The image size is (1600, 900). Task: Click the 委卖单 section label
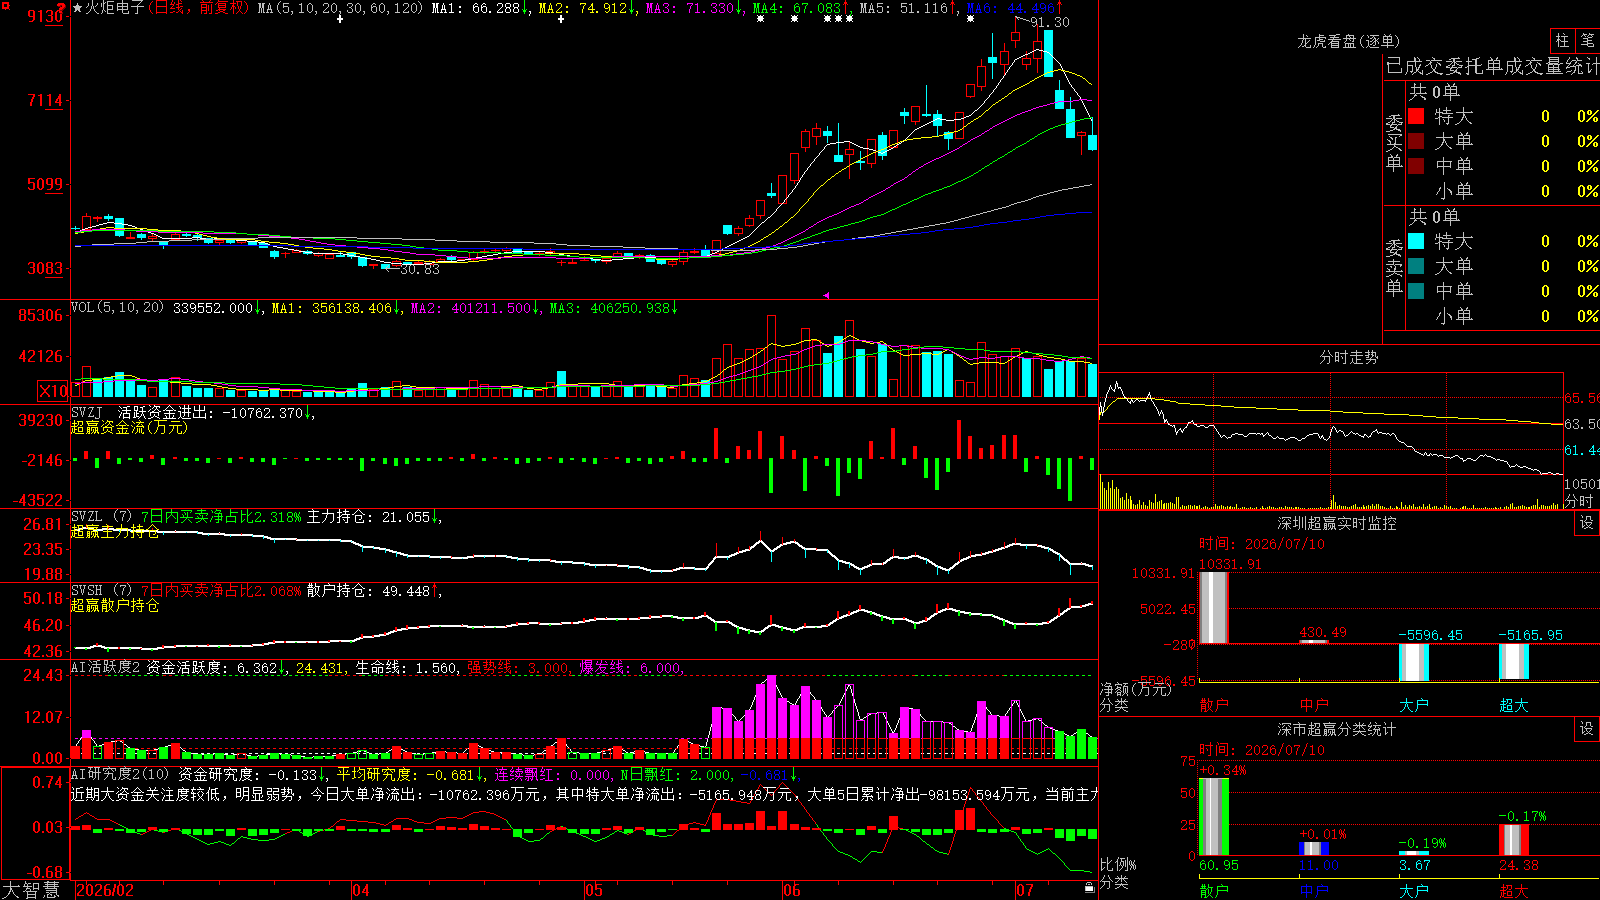click(x=1394, y=267)
